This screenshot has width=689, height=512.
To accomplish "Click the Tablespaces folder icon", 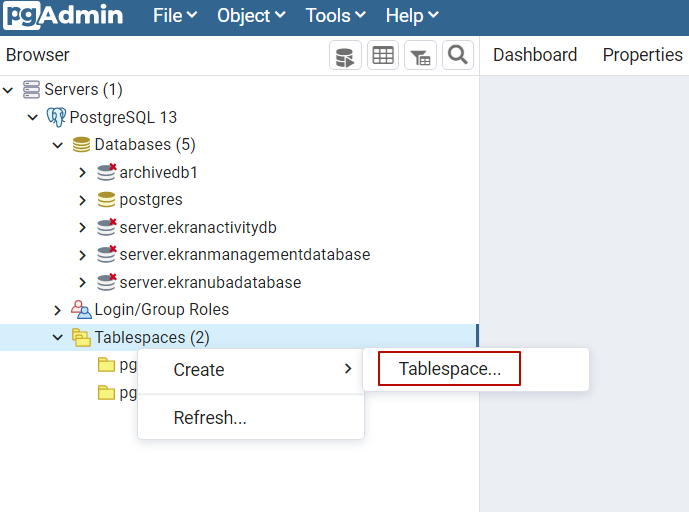I will tap(81, 338).
